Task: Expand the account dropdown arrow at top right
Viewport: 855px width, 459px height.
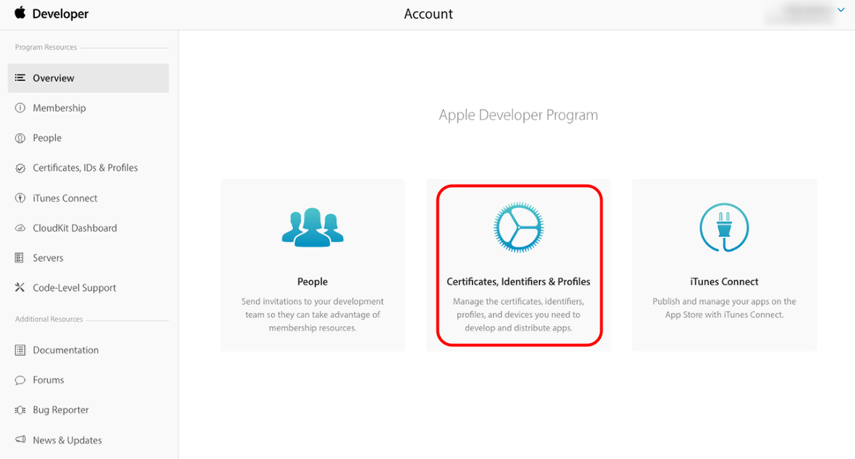Action: point(841,10)
